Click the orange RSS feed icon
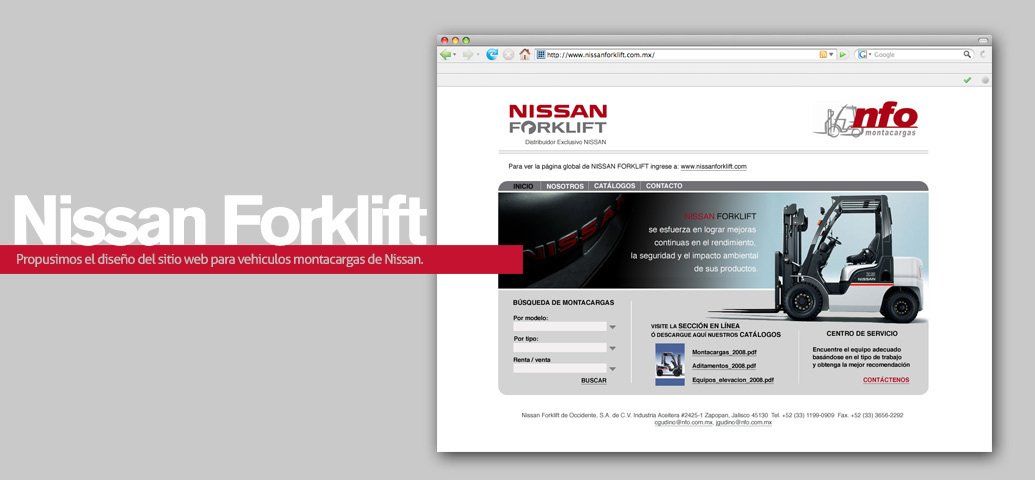 [823, 55]
